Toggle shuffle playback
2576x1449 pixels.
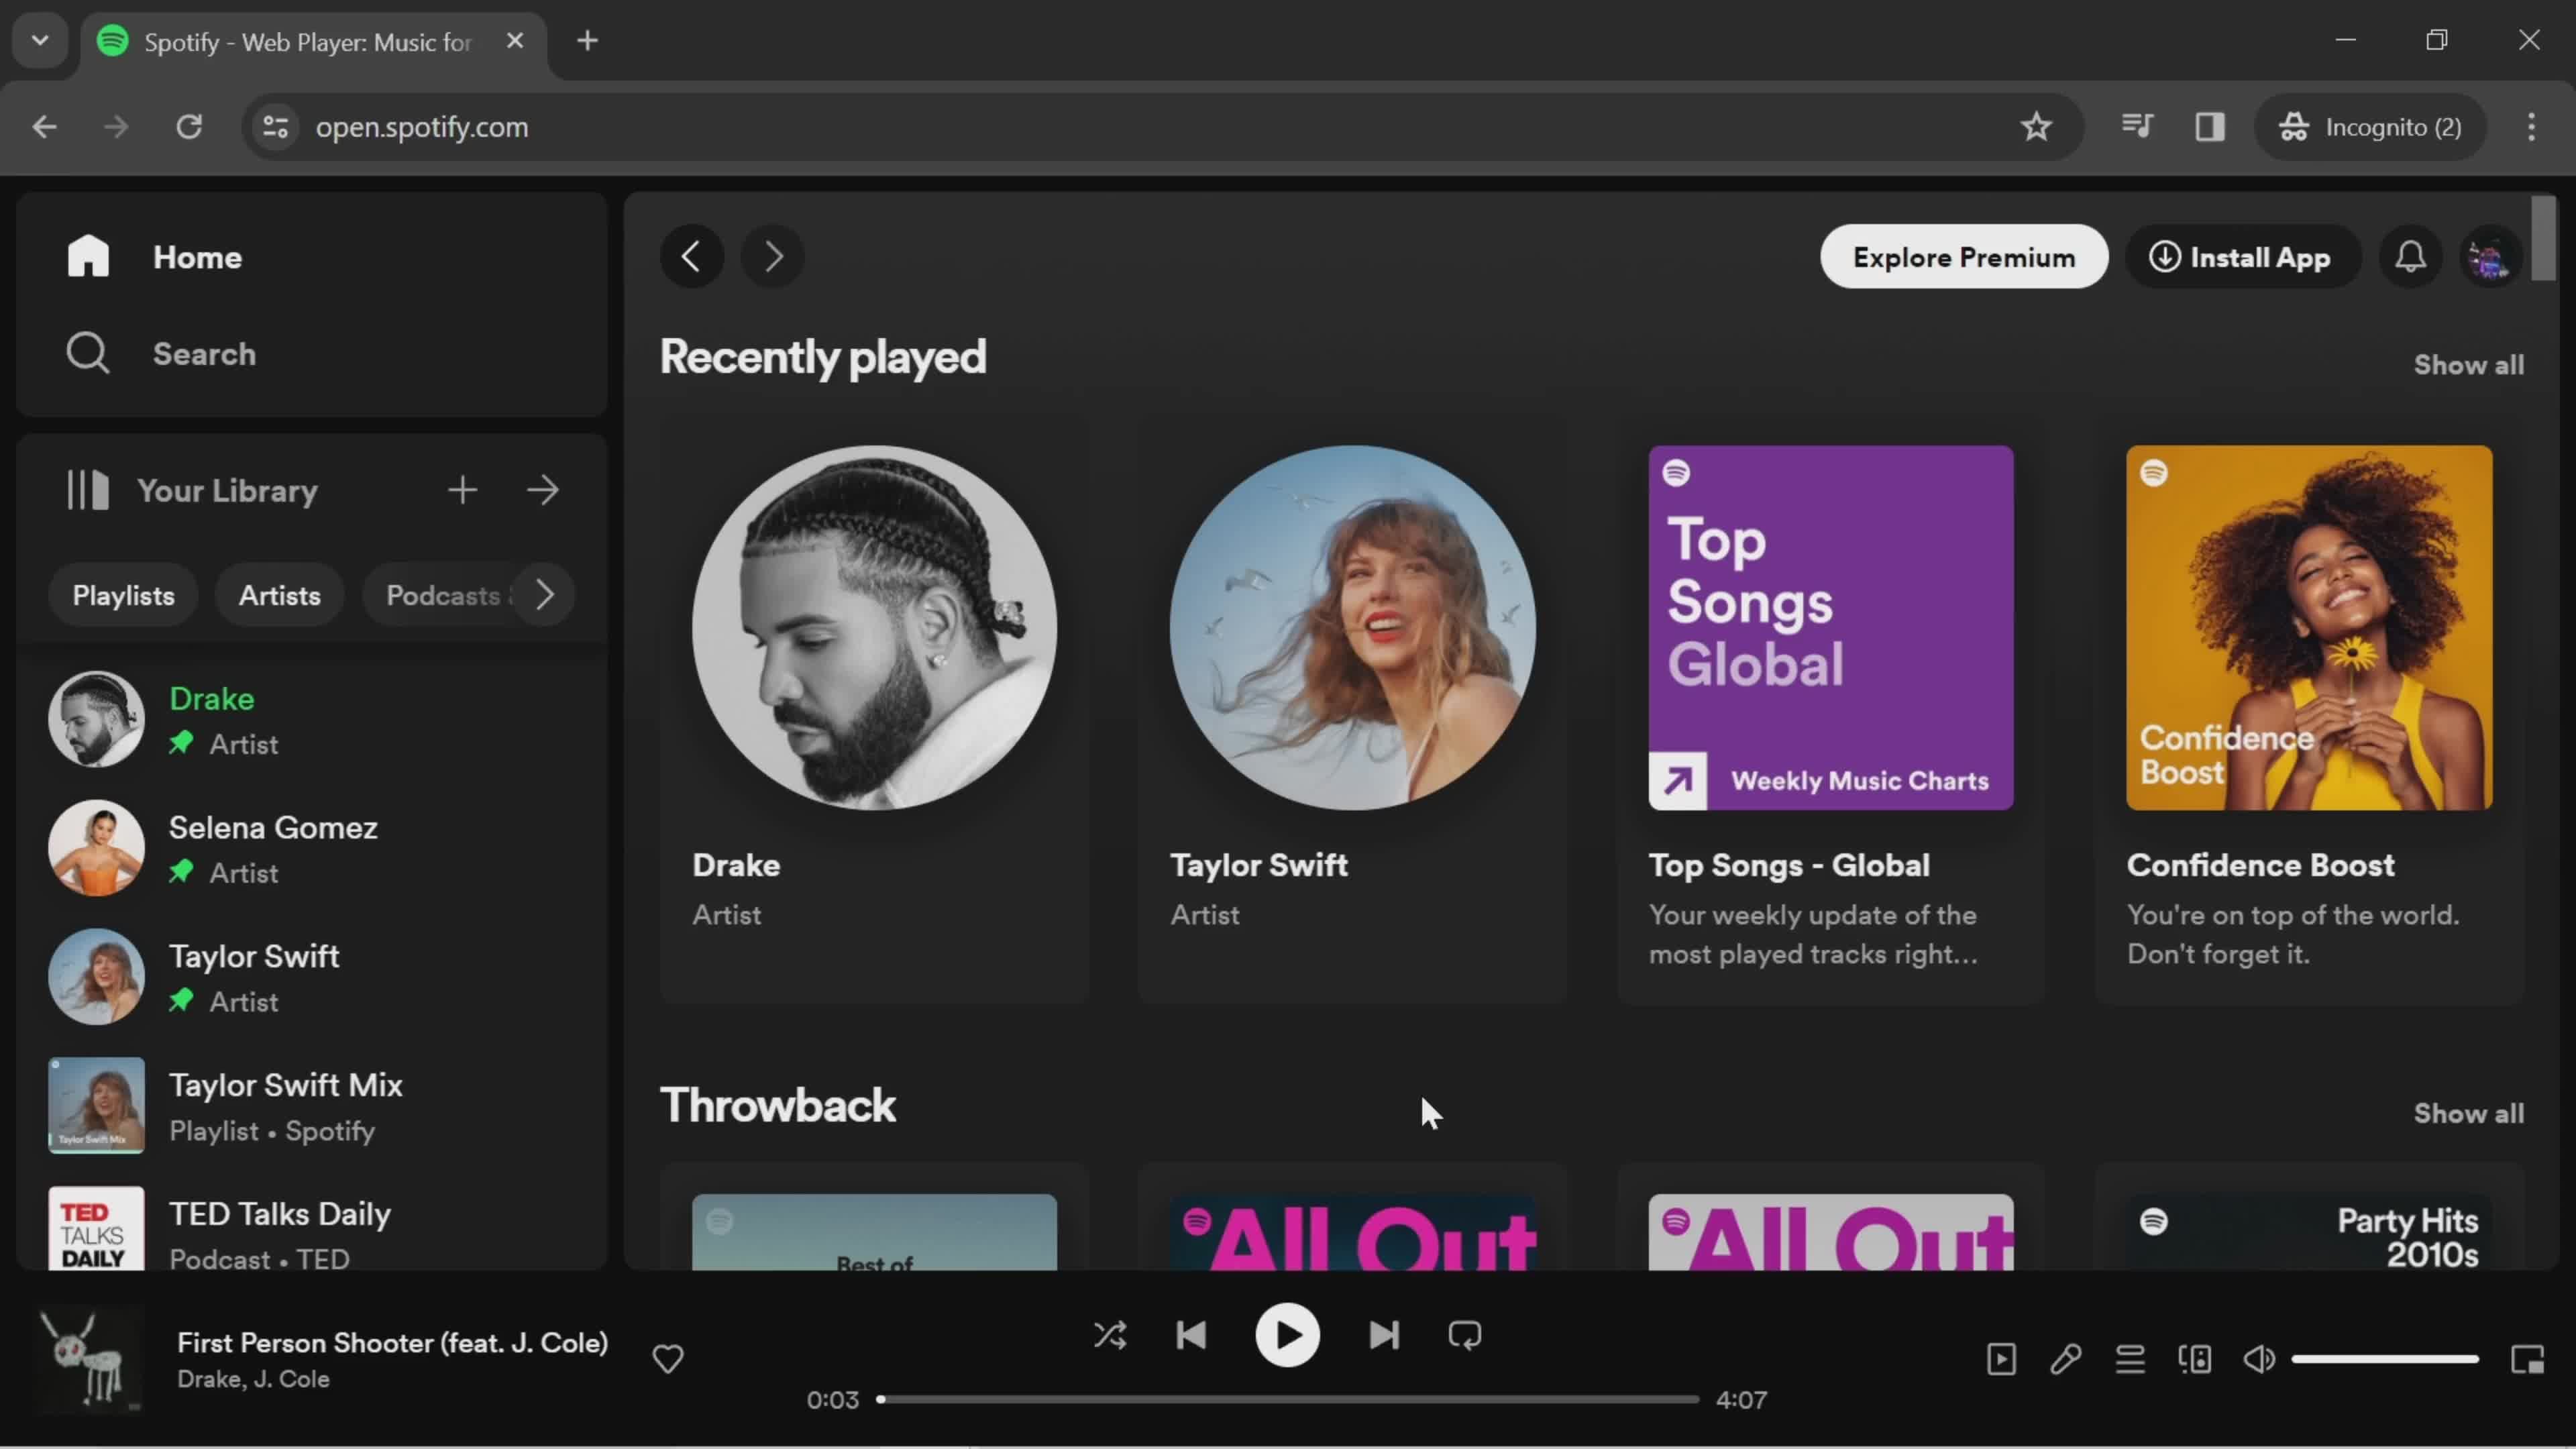click(x=1110, y=1336)
